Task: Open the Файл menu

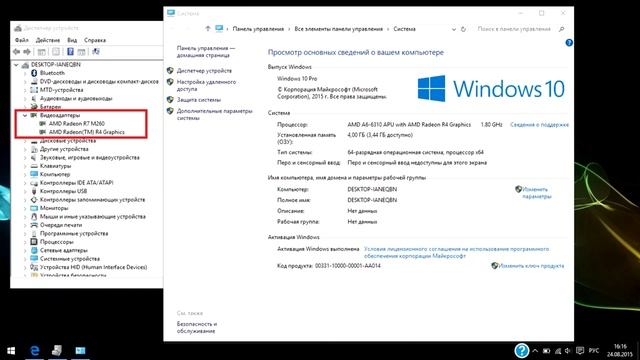Action: click(x=22, y=40)
